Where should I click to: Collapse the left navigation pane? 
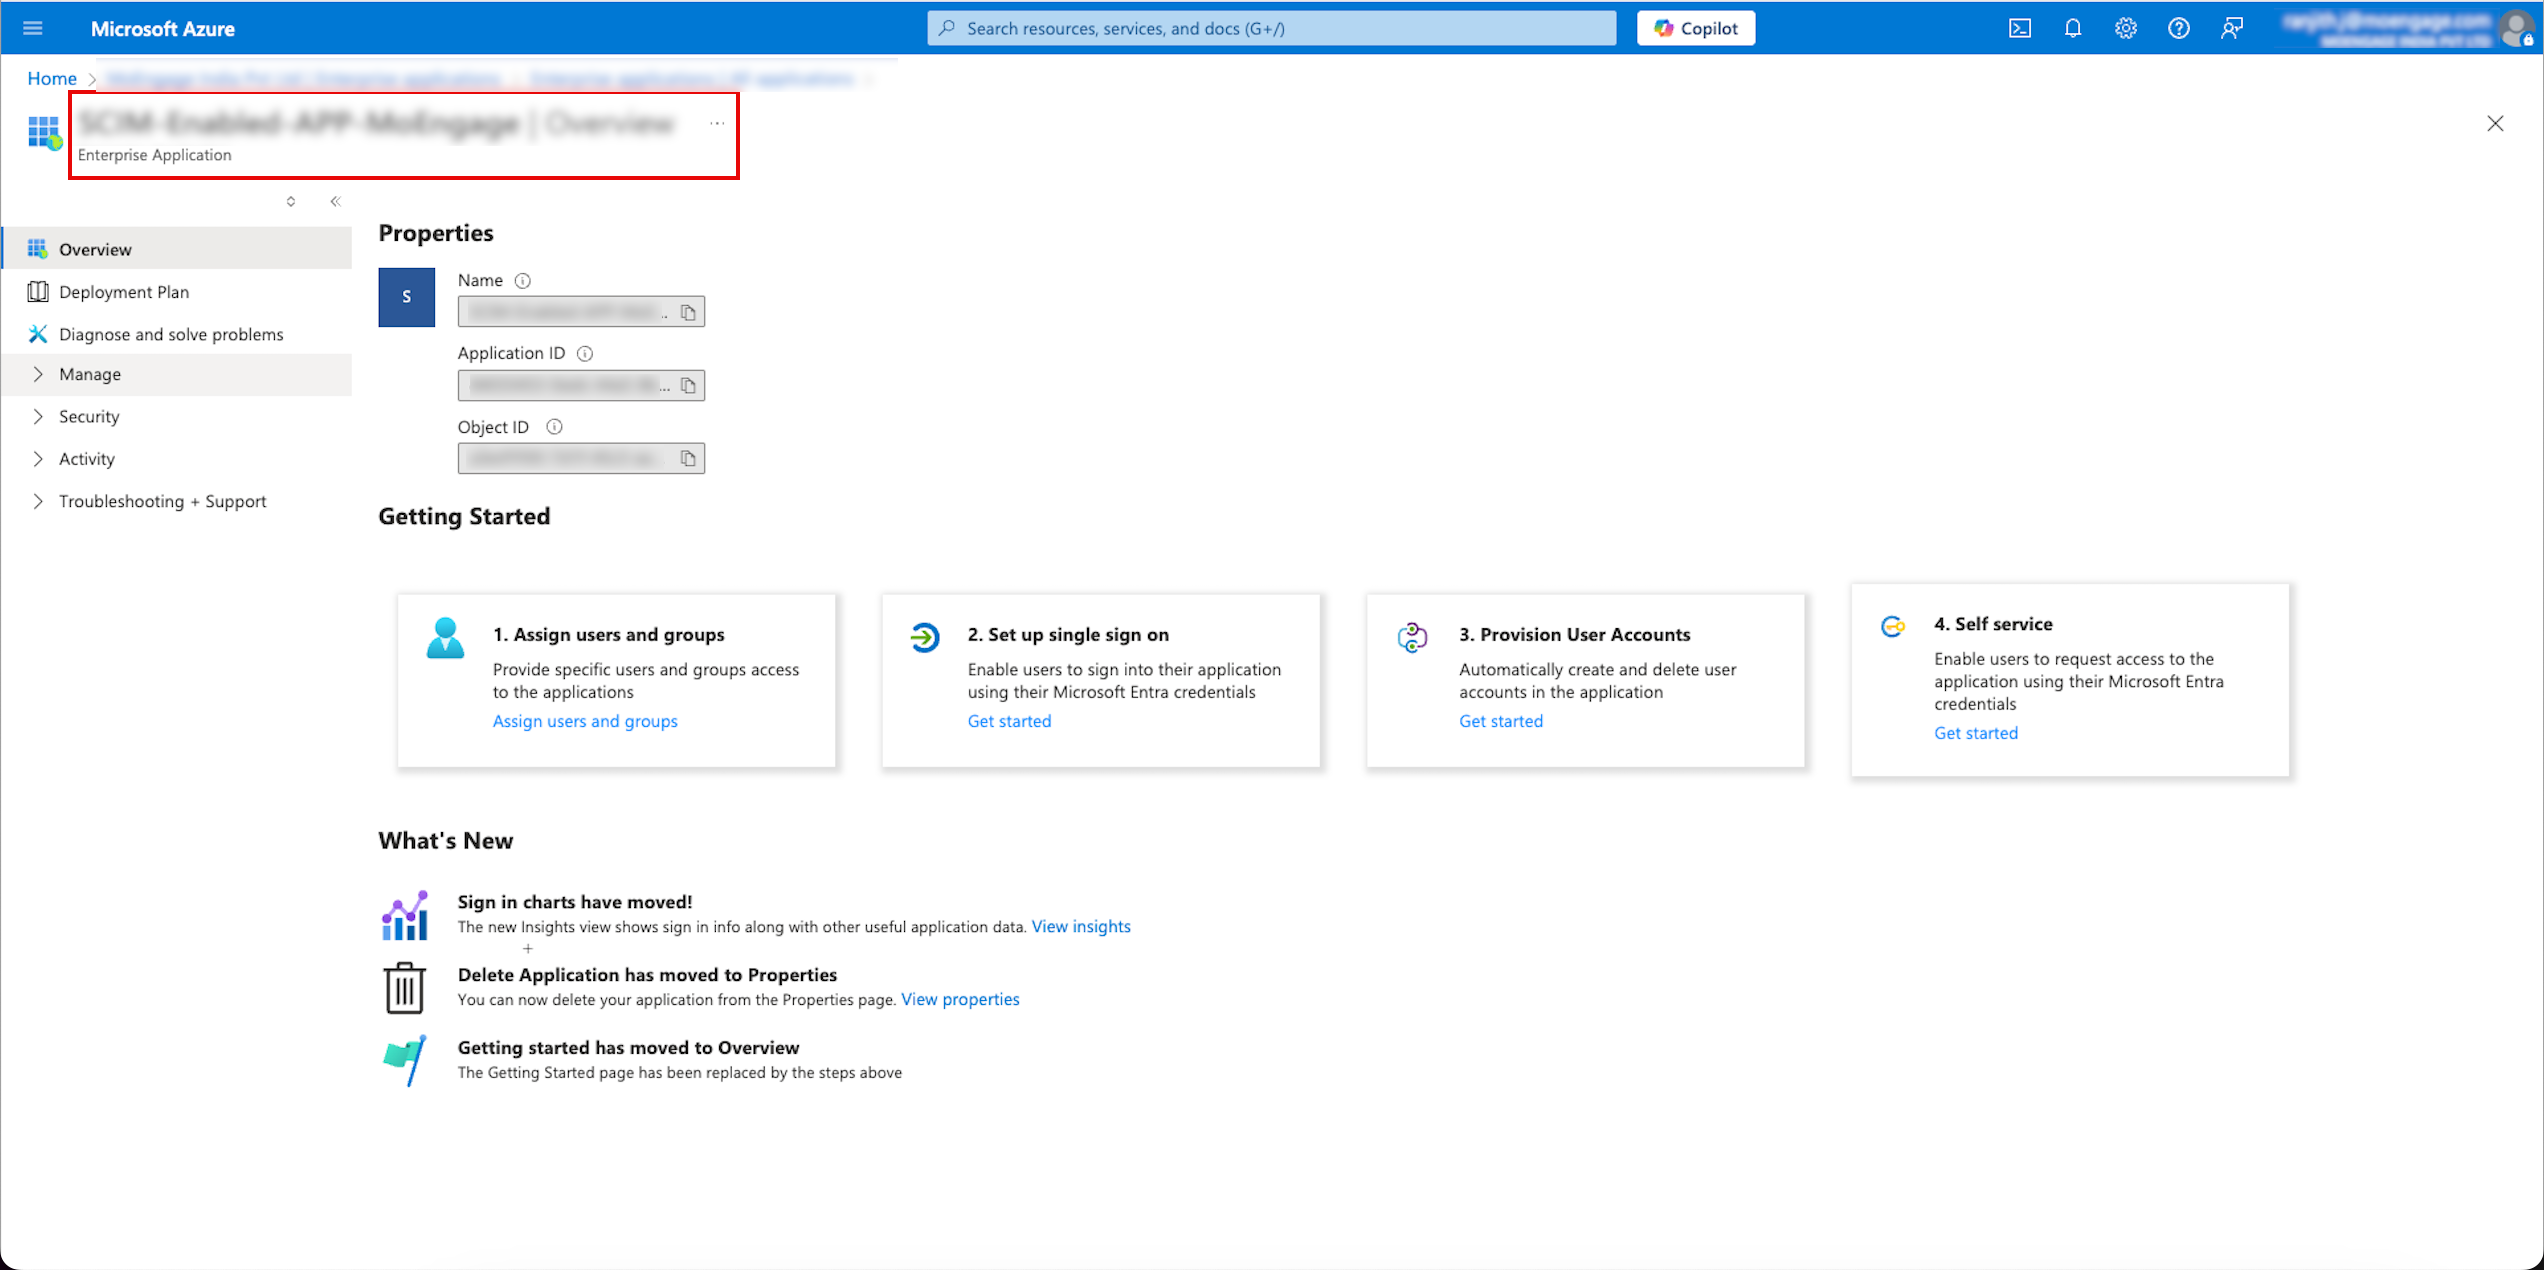(x=335, y=202)
